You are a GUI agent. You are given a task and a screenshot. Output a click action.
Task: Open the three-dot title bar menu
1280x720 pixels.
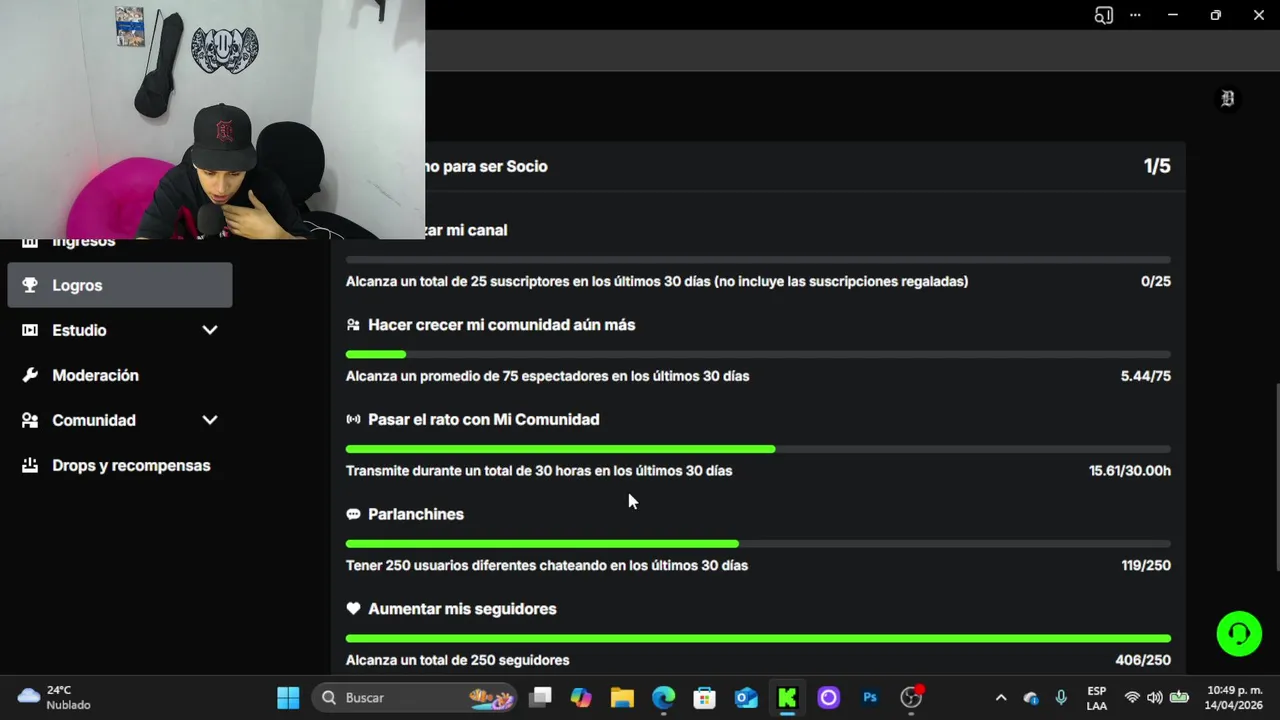point(1135,15)
